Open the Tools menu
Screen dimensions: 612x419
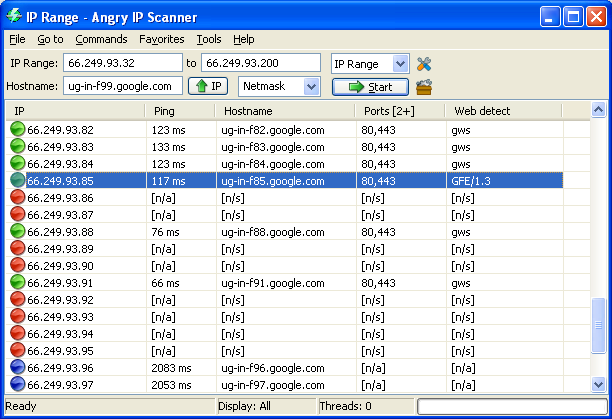click(209, 39)
